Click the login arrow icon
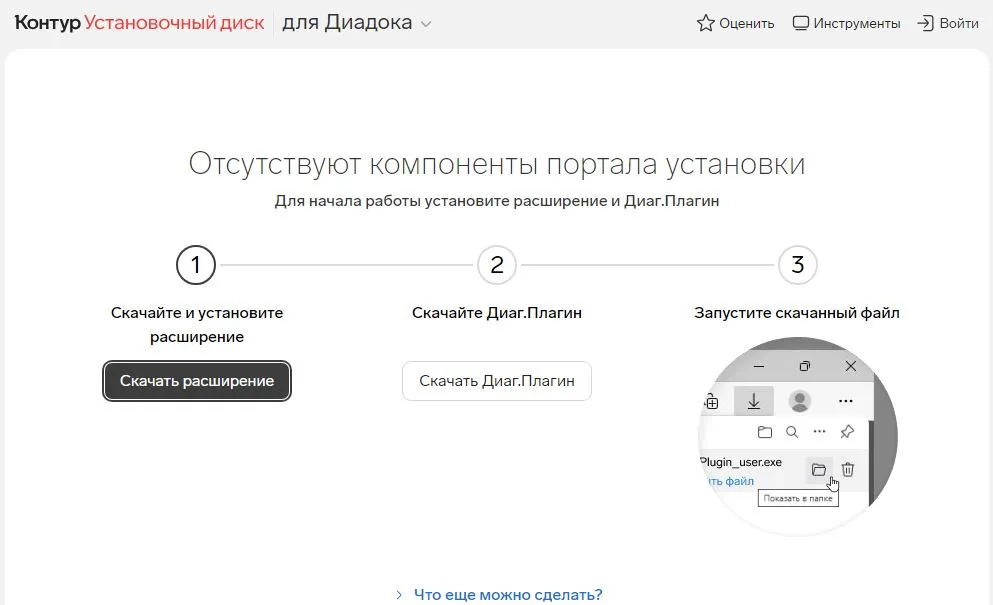Viewport: 993px width, 605px height. [925, 23]
